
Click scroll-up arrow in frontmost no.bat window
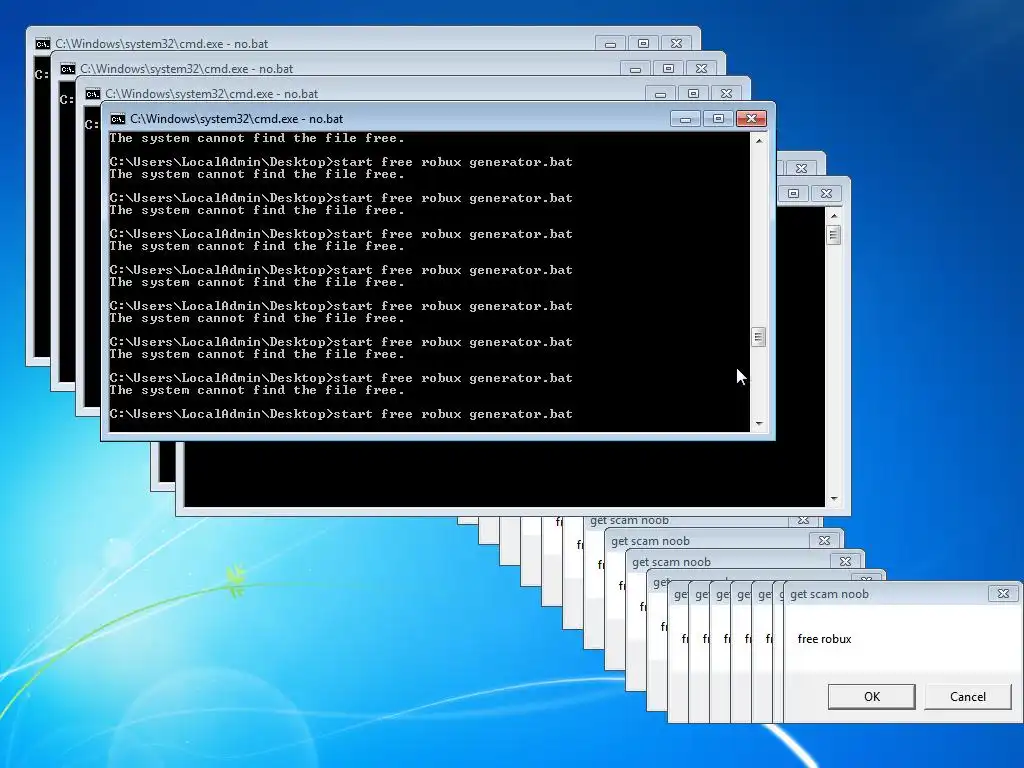tap(759, 140)
